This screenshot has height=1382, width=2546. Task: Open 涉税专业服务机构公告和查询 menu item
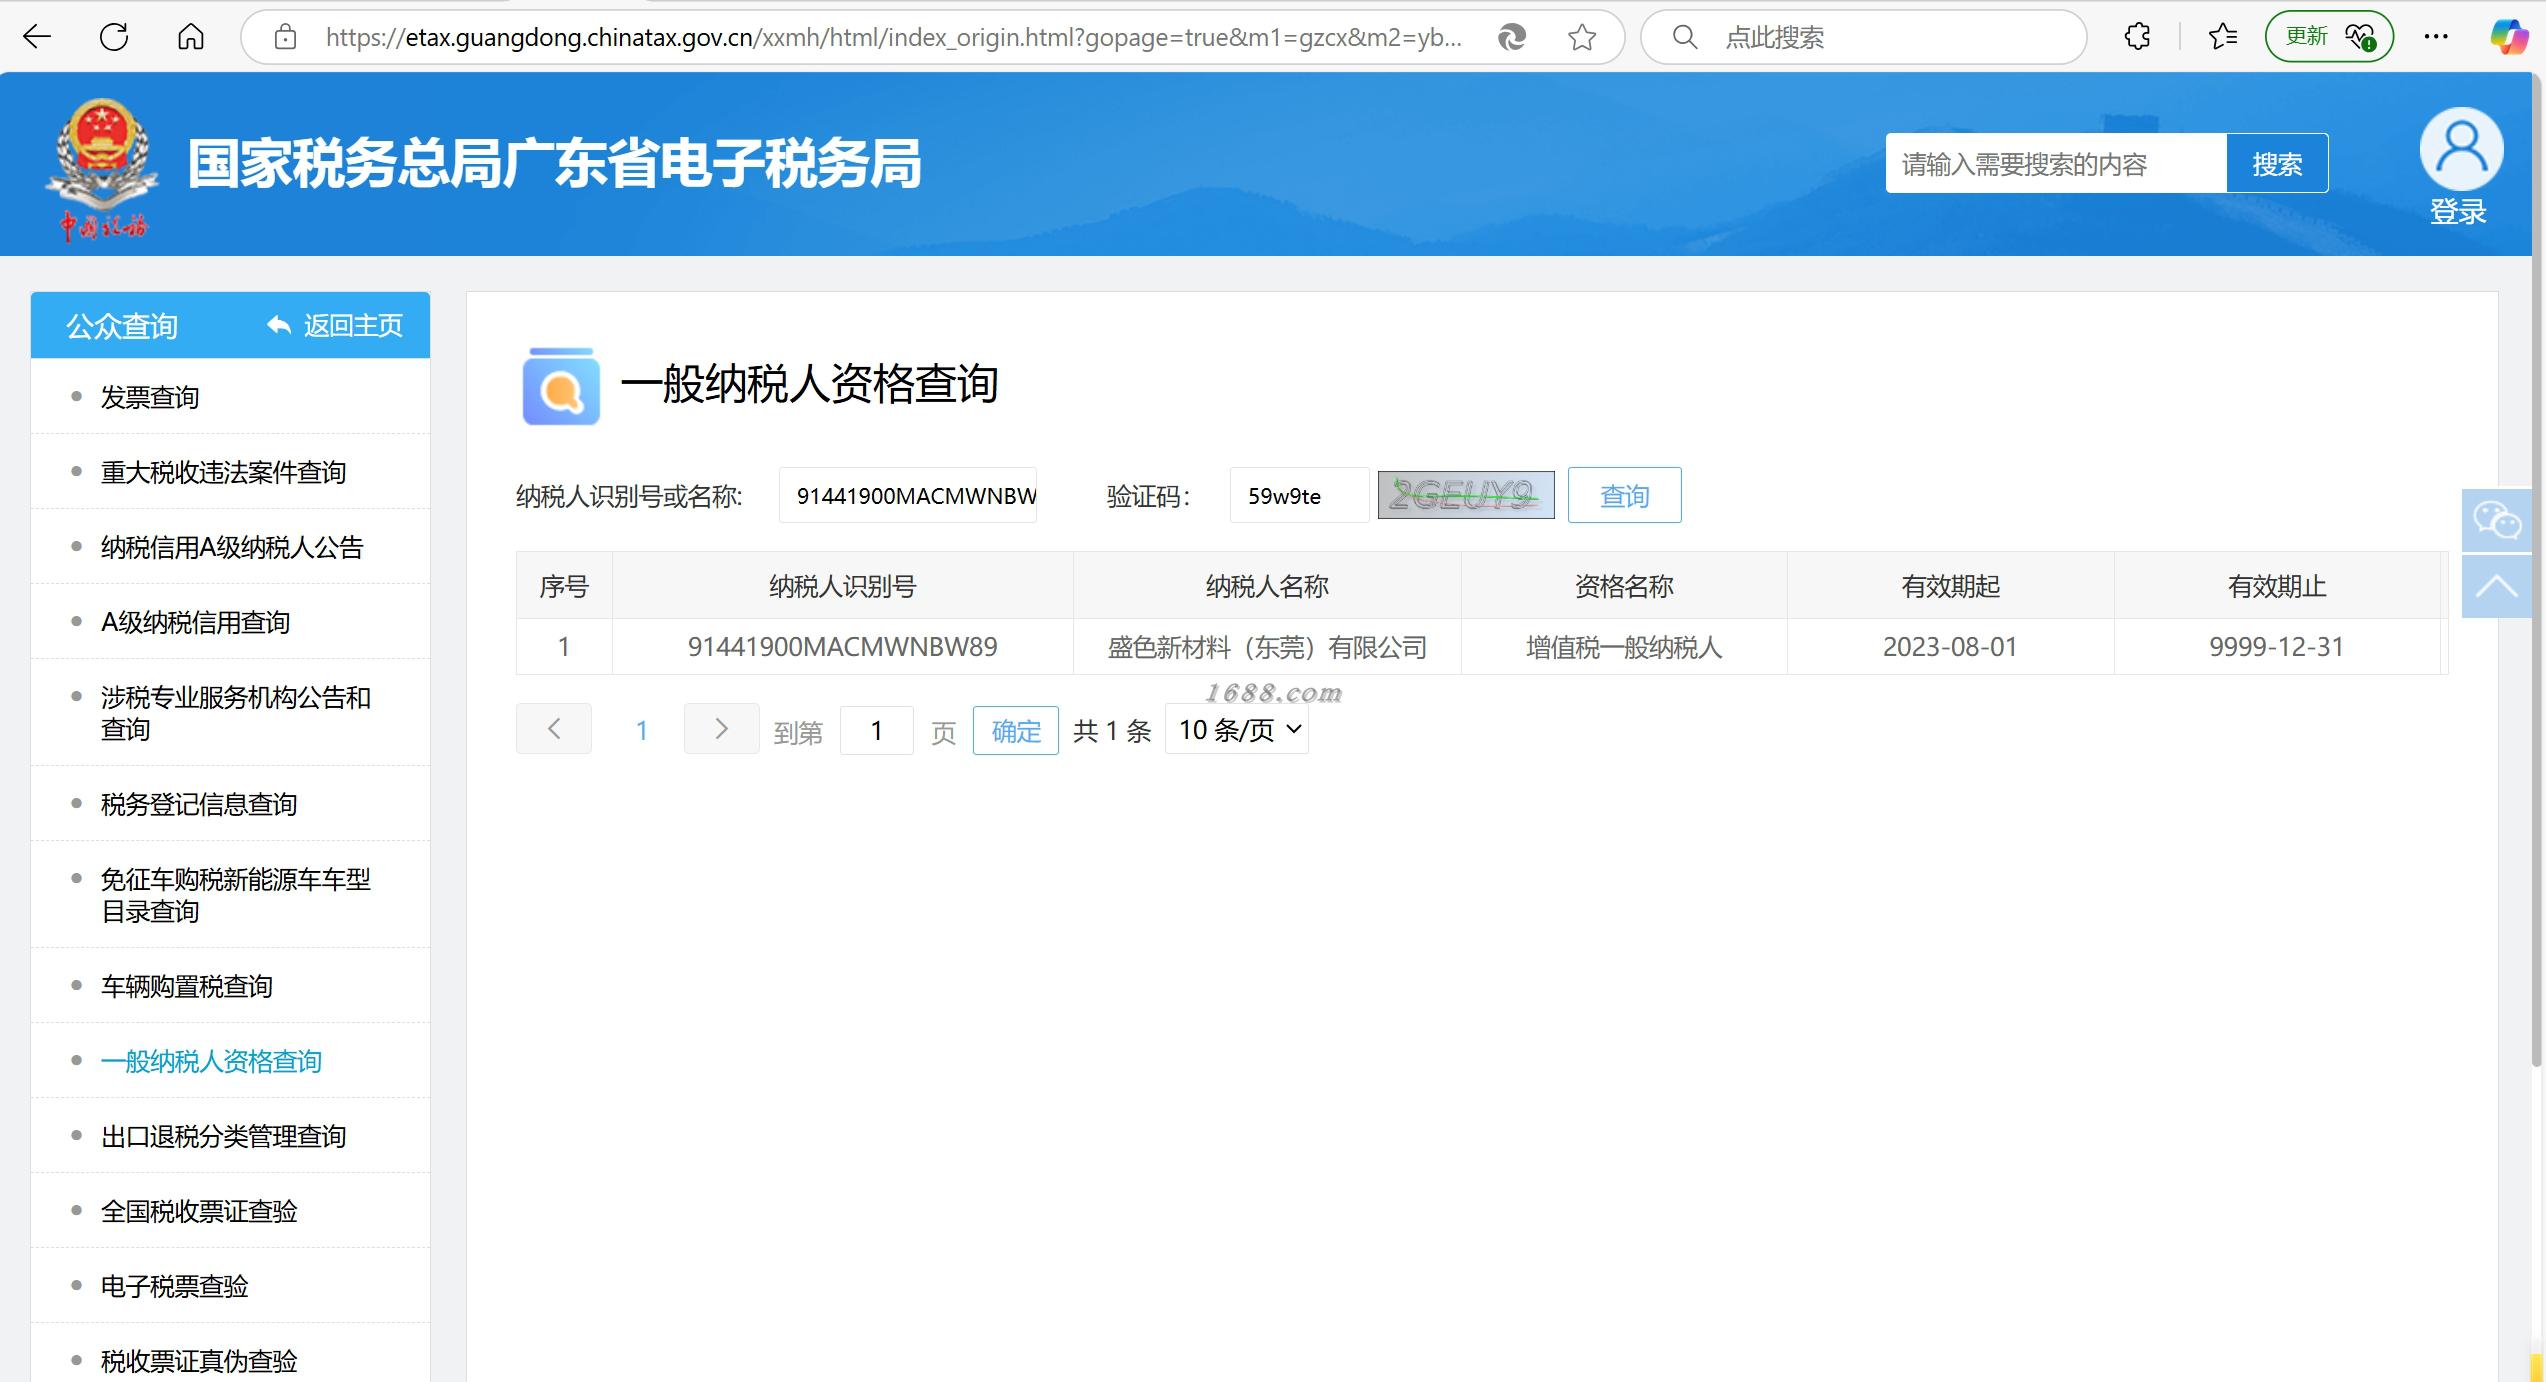click(x=236, y=712)
